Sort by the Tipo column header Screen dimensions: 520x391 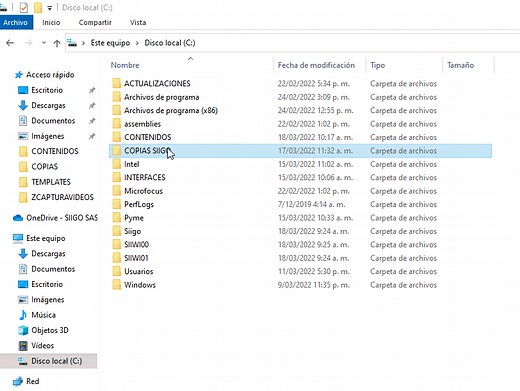coord(377,65)
